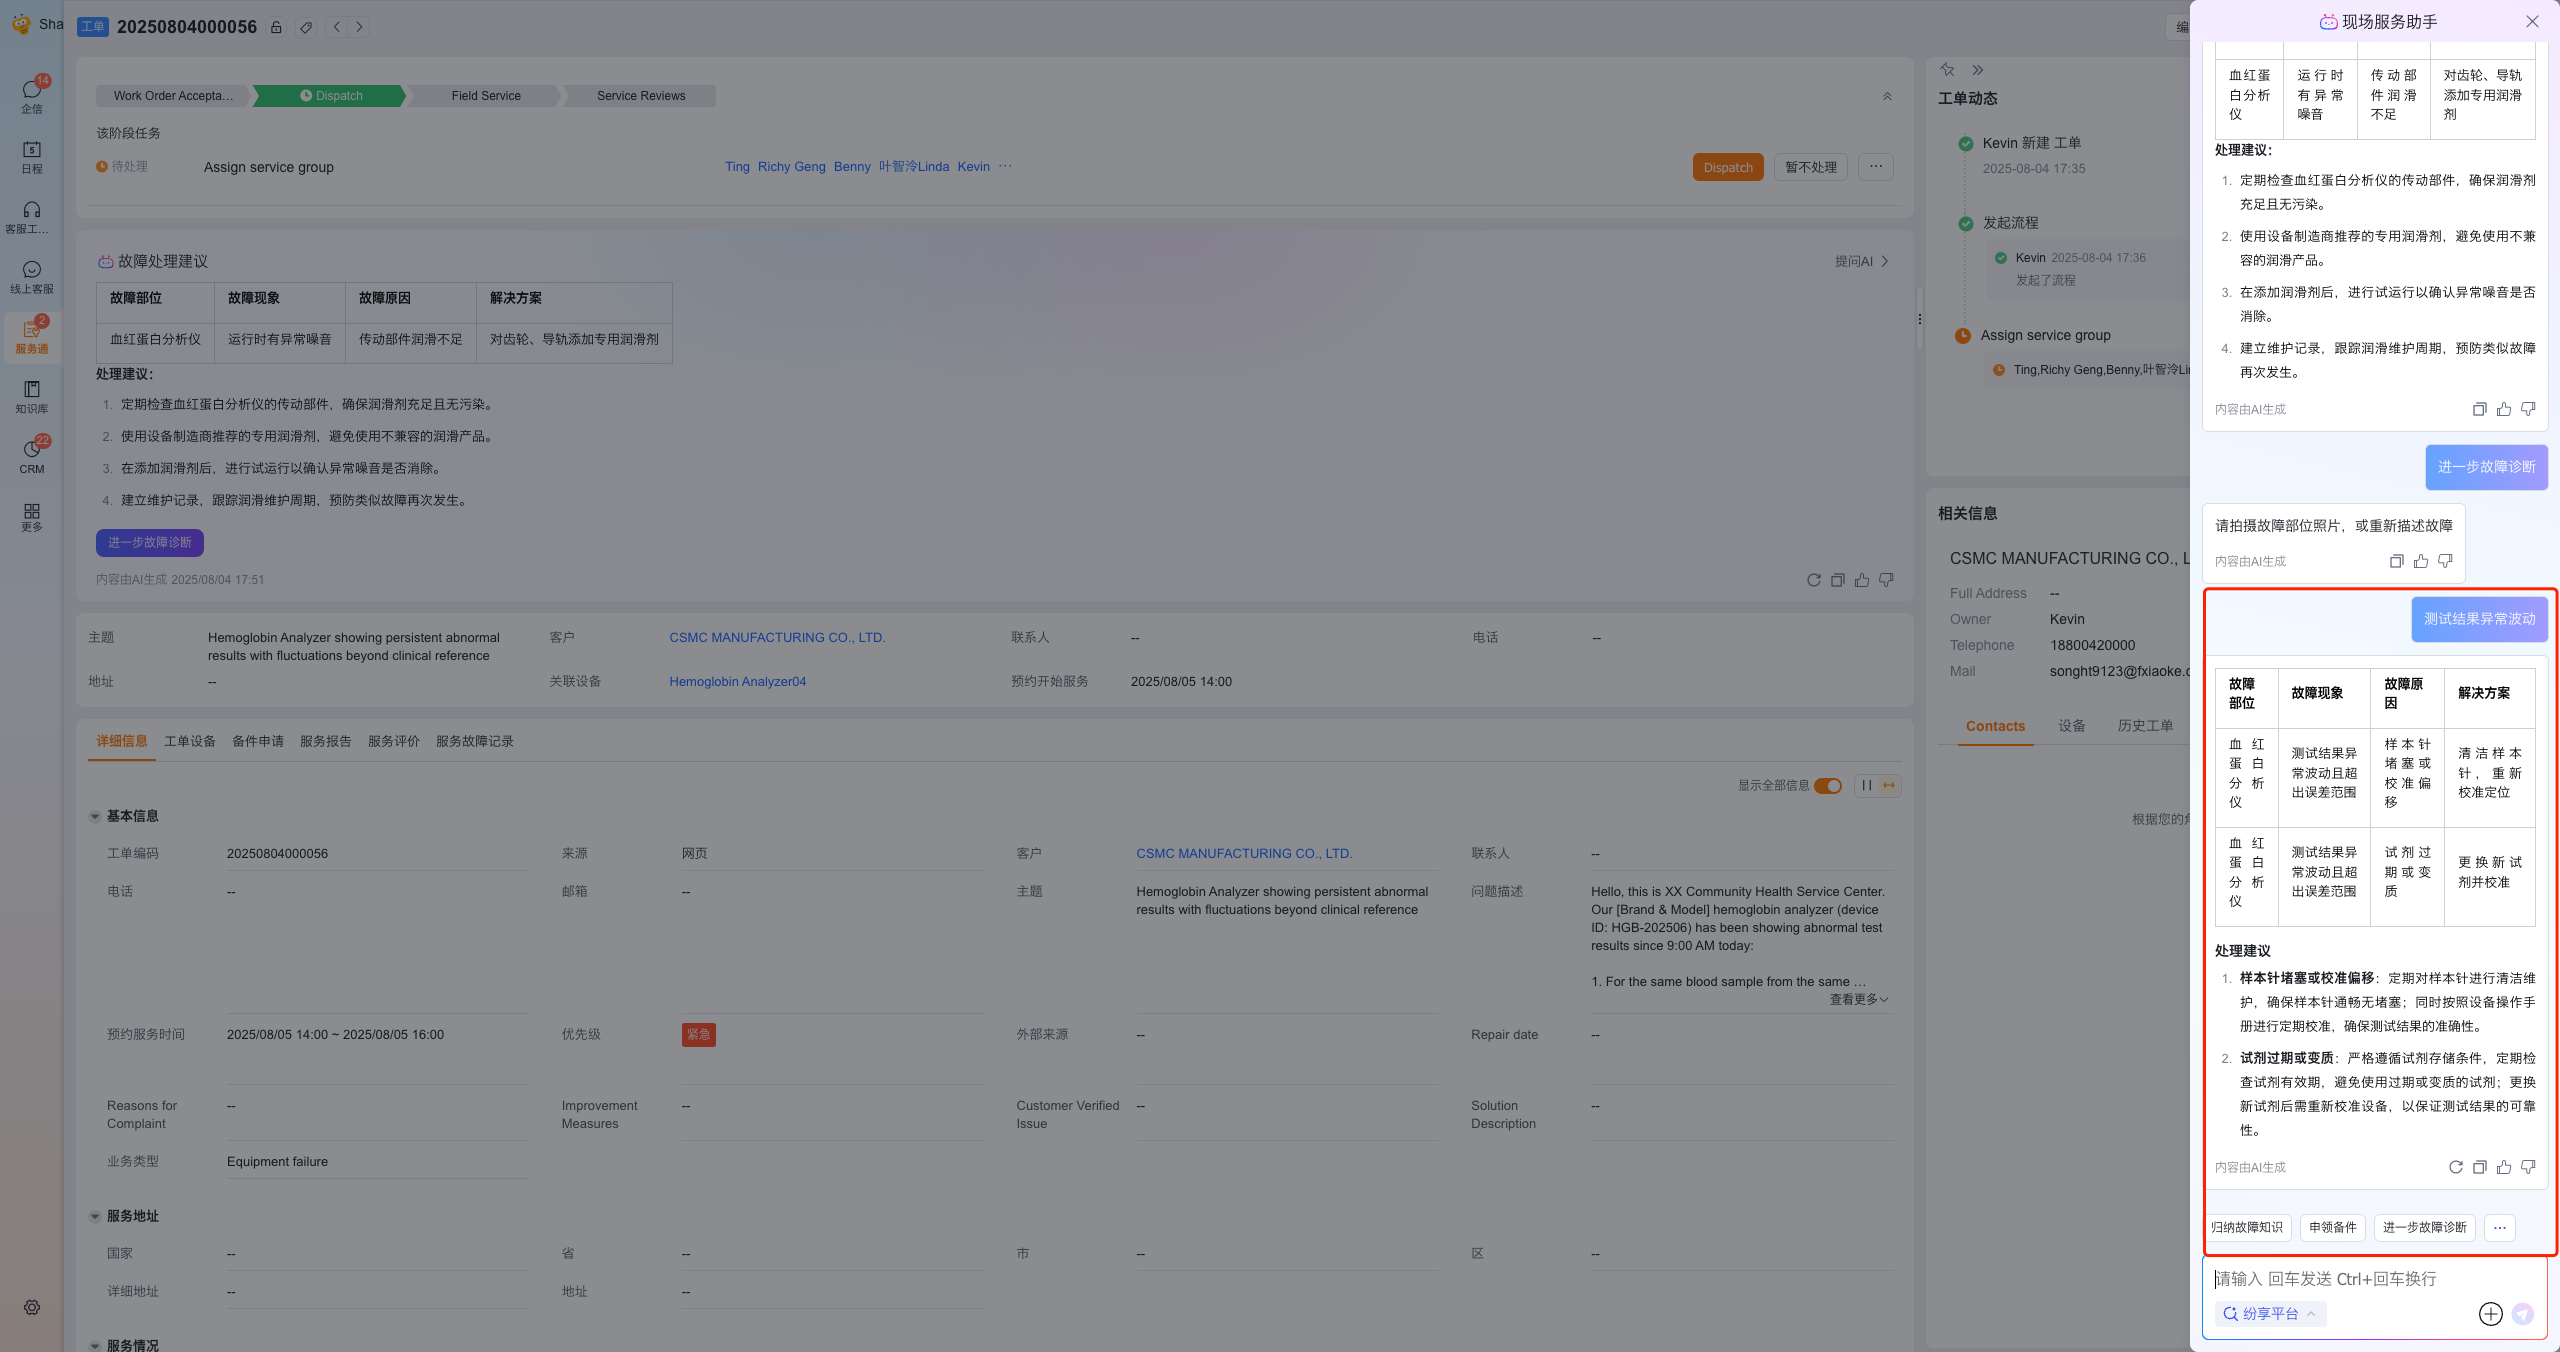Thumbs-up the 请拍摄故障部位照片 reply
The height and width of the screenshot is (1352, 2560).
tap(2421, 561)
